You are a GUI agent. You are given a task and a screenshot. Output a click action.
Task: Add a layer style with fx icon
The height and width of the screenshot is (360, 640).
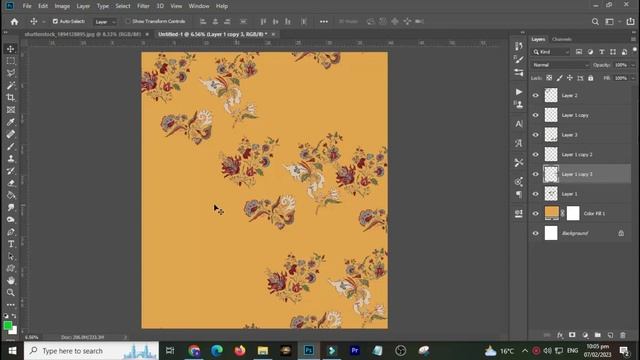pyautogui.click(x=560, y=335)
